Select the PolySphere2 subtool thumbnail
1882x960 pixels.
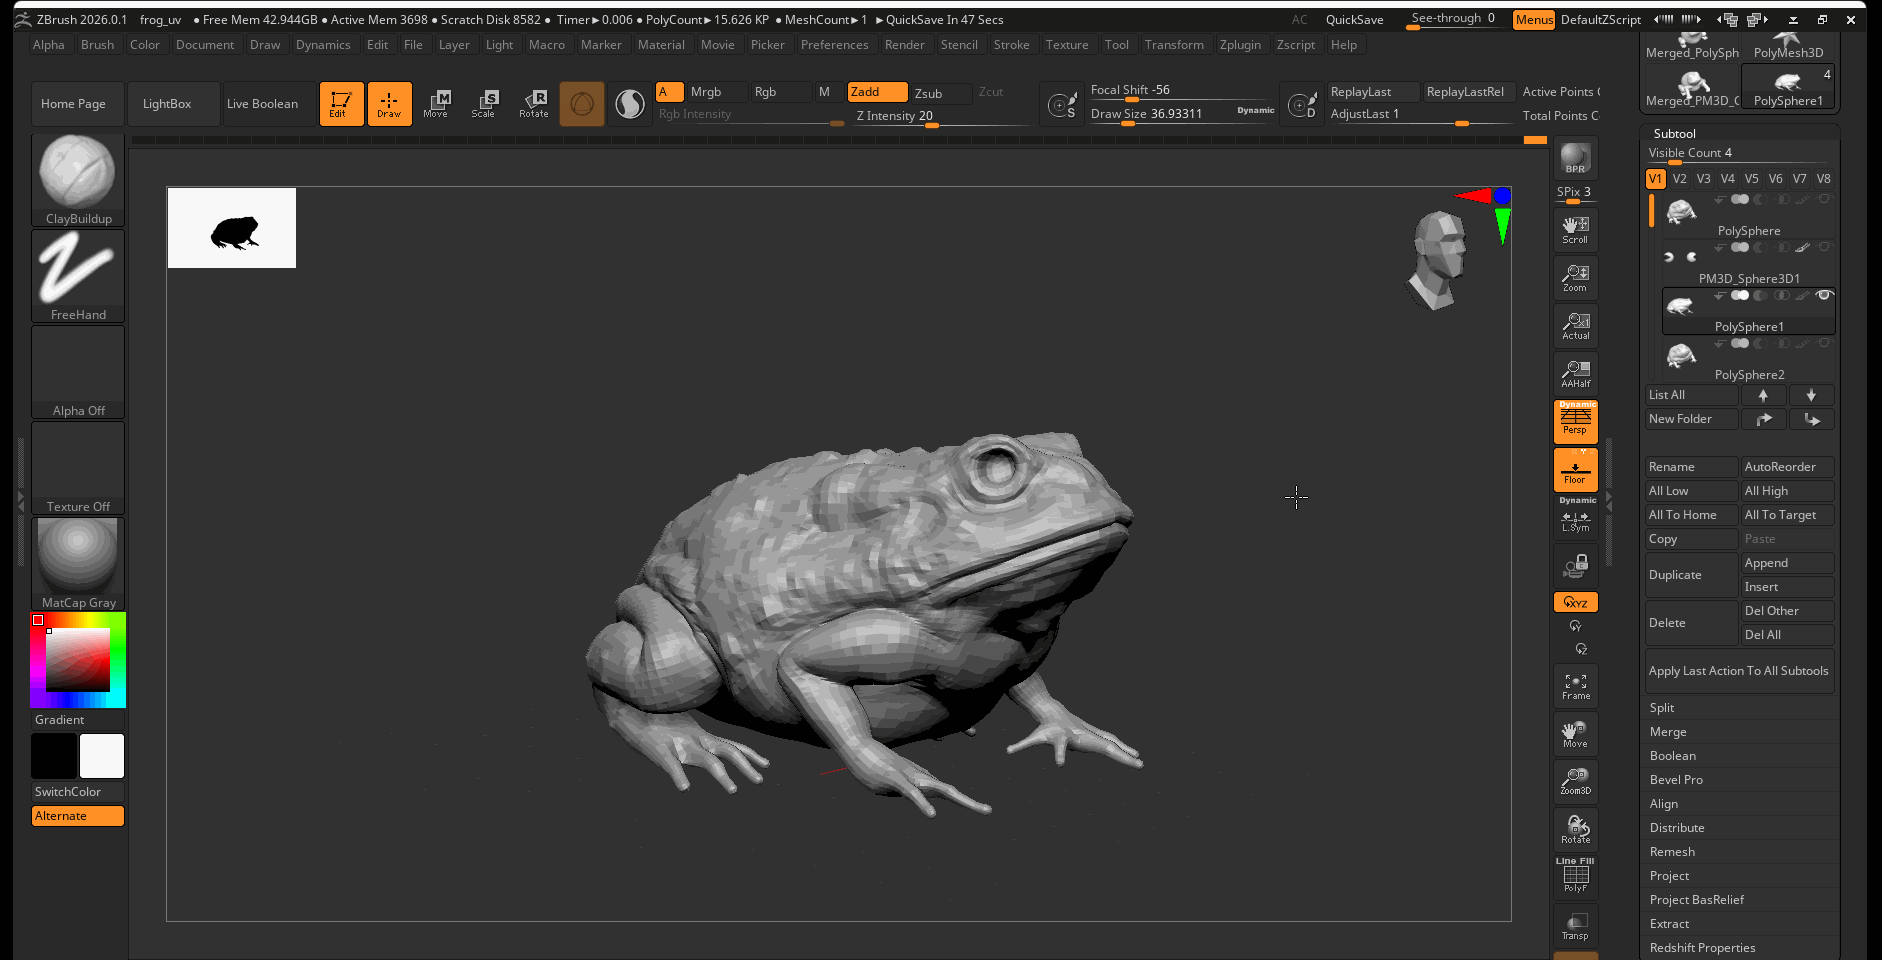(1682, 356)
